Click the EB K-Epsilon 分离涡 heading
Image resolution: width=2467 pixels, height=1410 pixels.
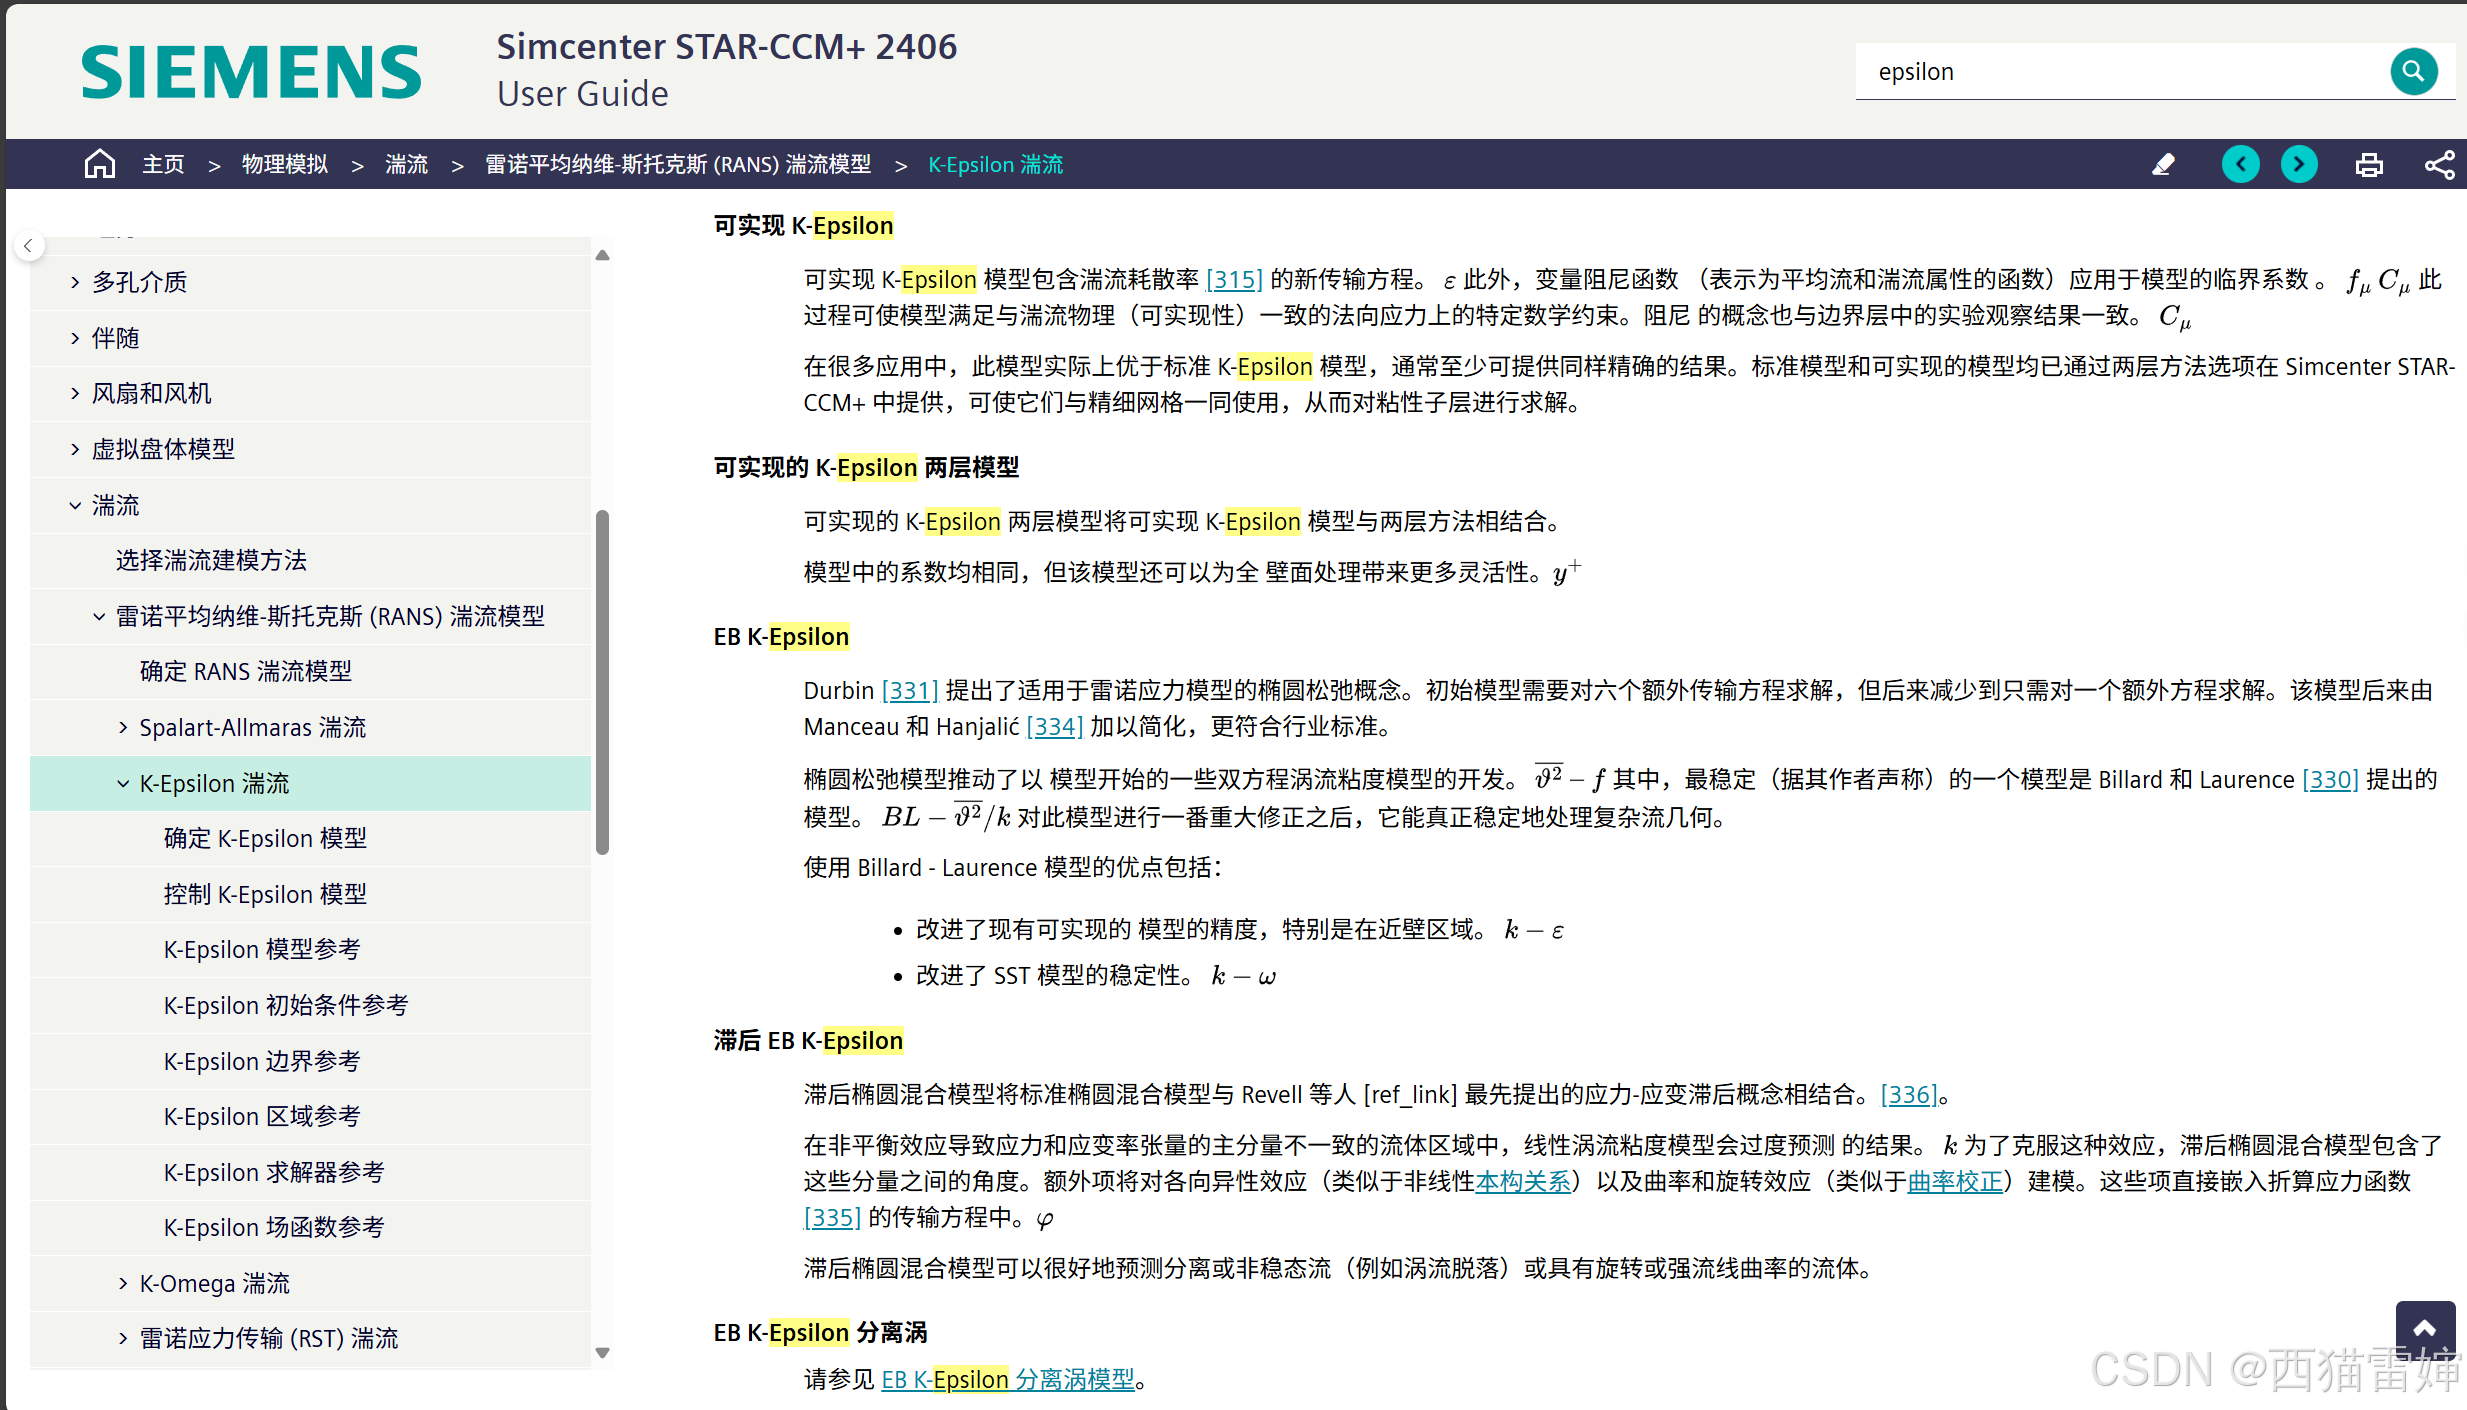[x=820, y=1332]
